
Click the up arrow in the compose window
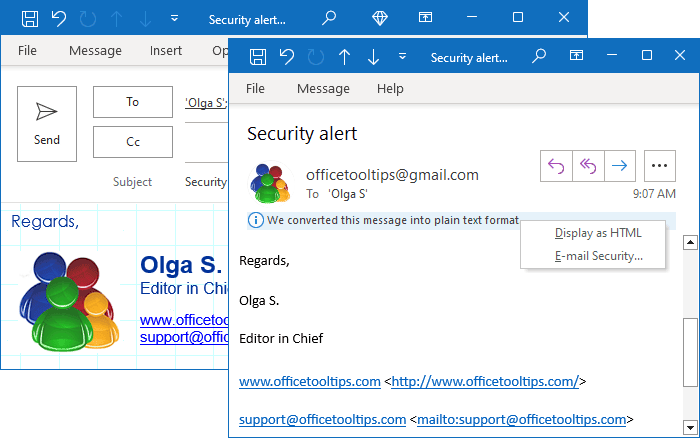click(117, 19)
